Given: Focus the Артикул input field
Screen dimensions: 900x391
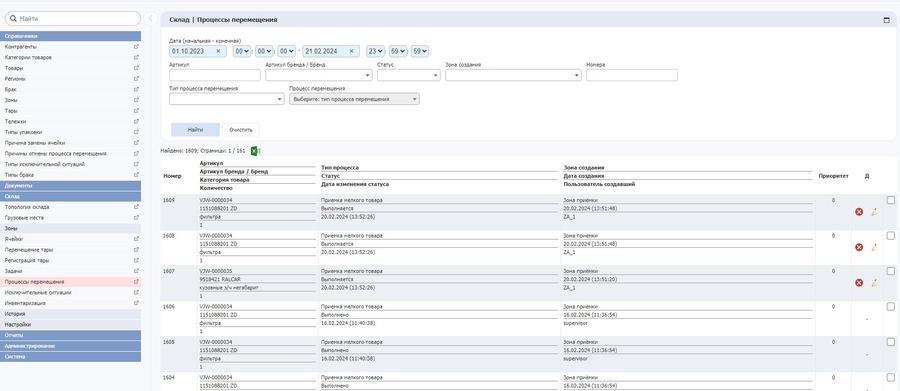Looking at the screenshot, I should pos(215,75).
